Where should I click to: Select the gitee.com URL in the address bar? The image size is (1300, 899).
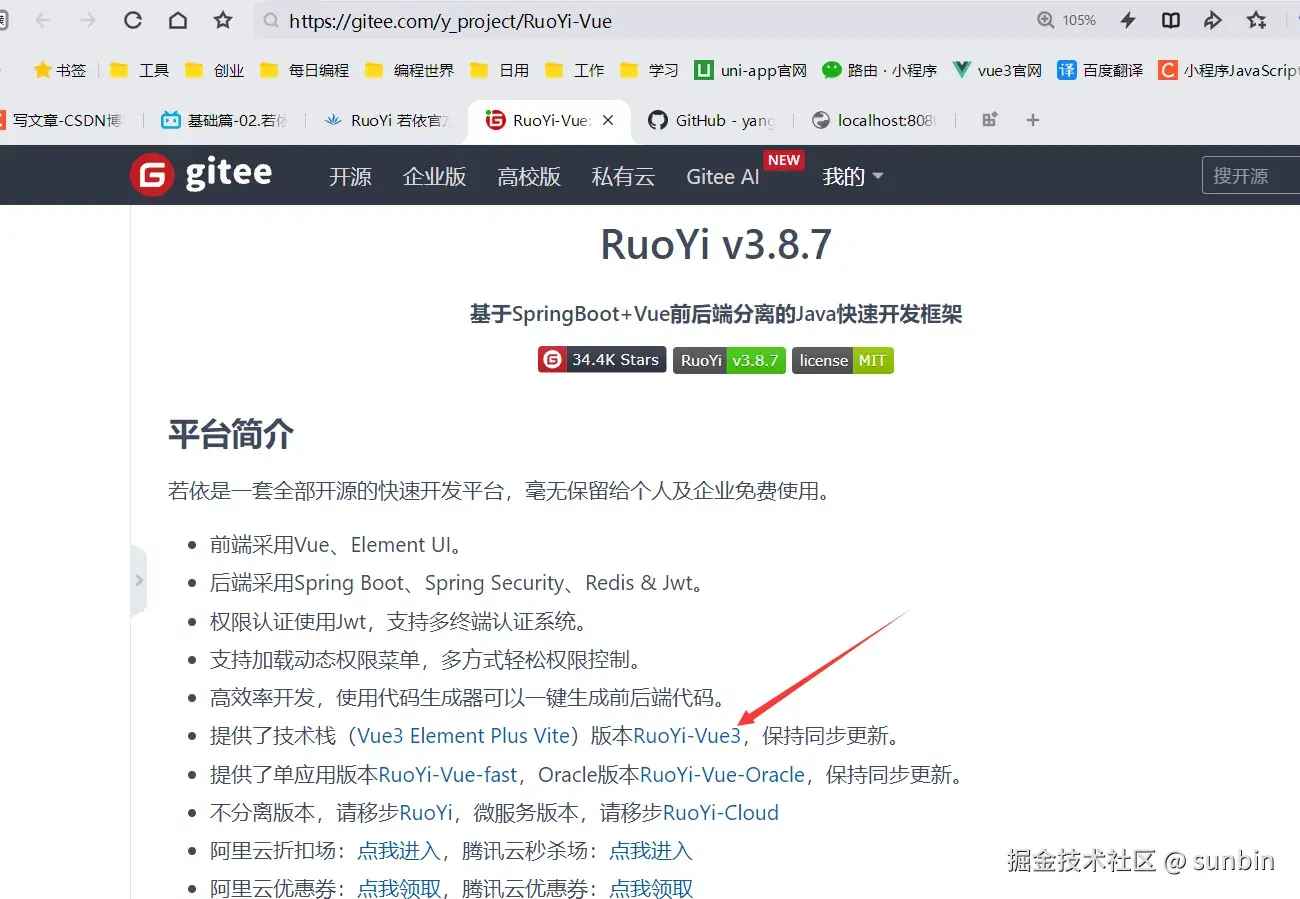(x=450, y=21)
